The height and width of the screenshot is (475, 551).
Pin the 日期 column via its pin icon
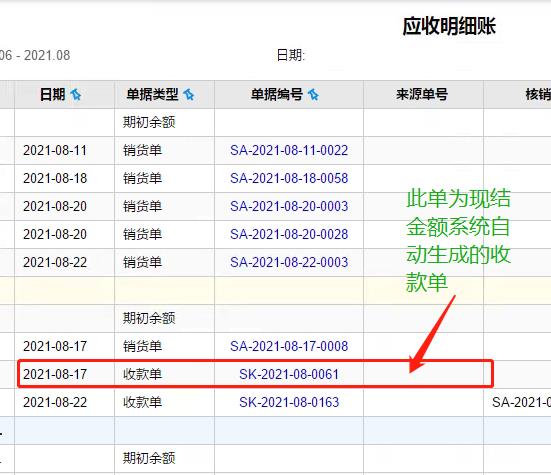(x=76, y=95)
